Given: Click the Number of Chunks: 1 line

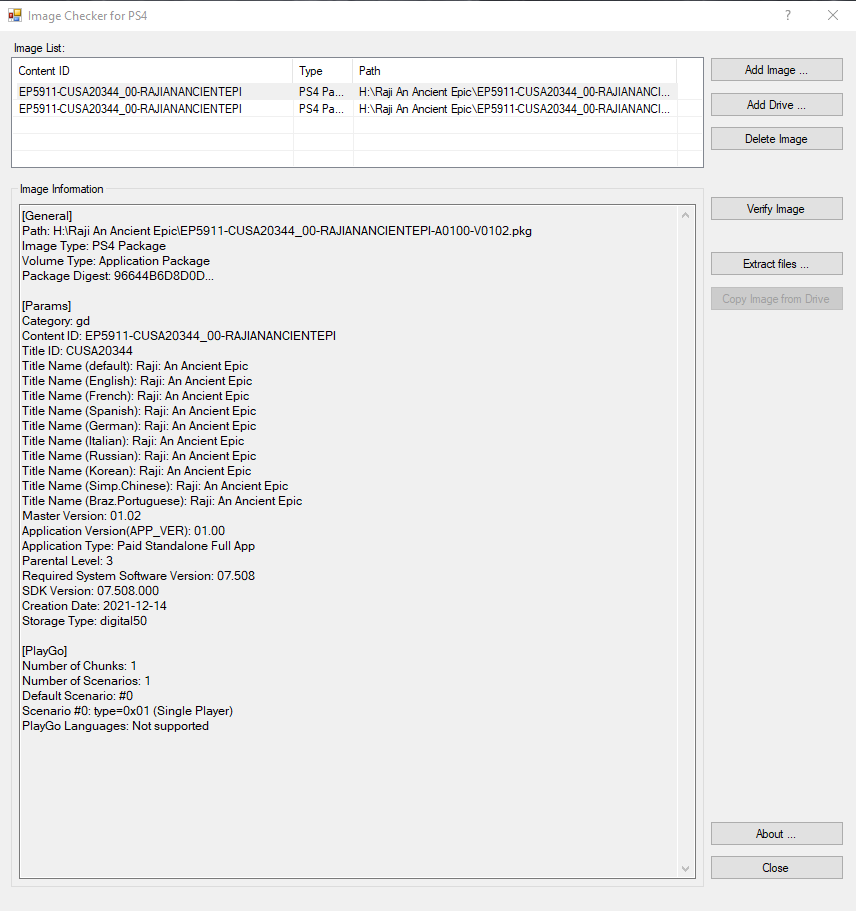Looking at the screenshot, I should tap(79, 666).
